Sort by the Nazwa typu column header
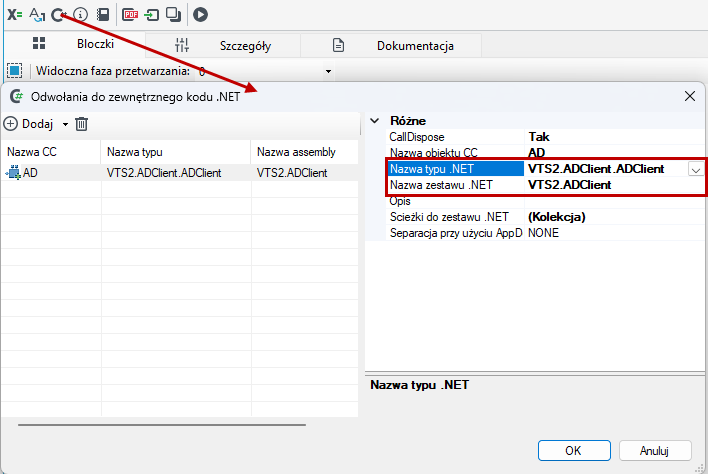 [176, 152]
